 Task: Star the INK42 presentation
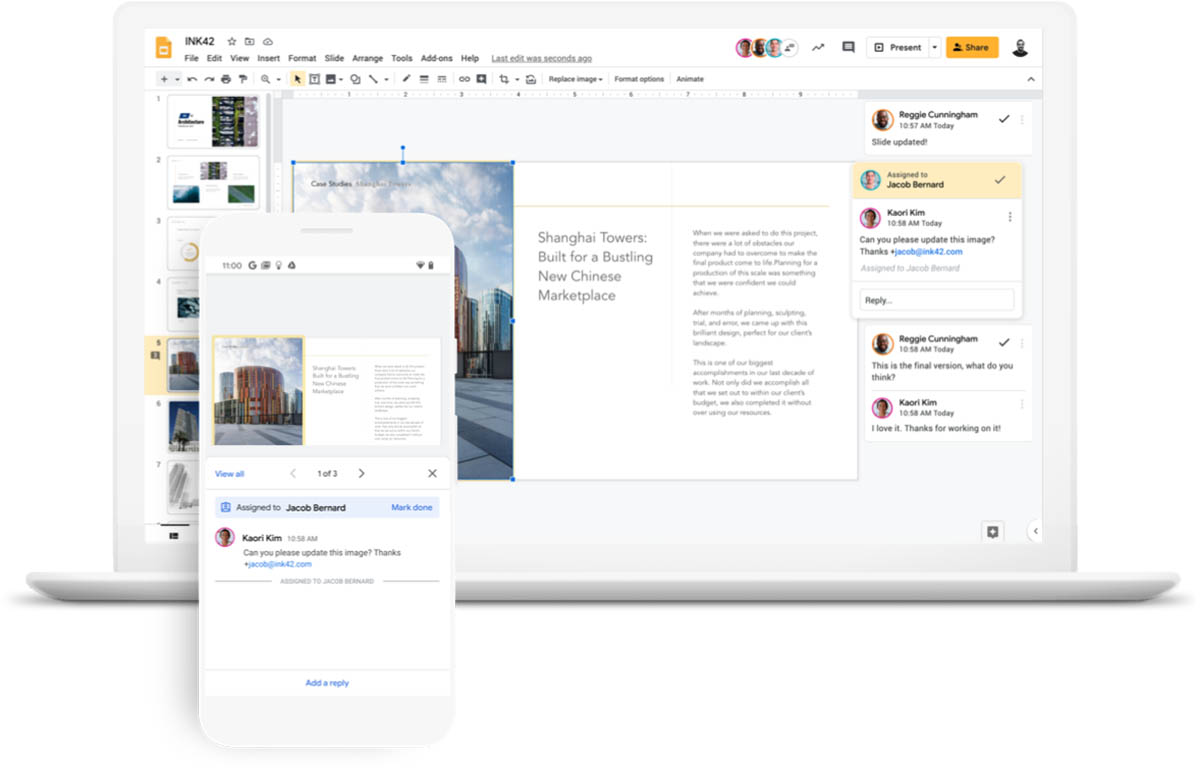coord(231,41)
